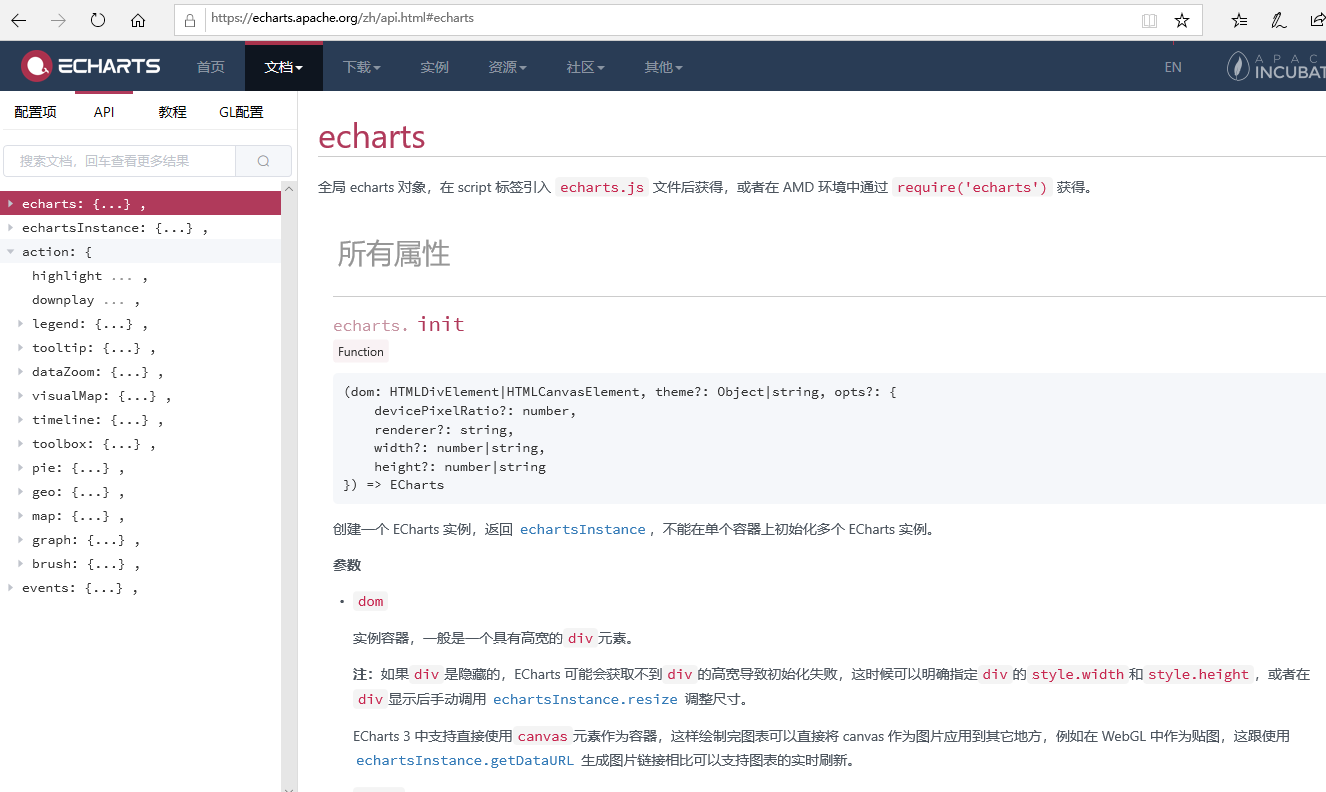Open reading view icon in address bar
1326x792 pixels.
click(x=1150, y=20)
